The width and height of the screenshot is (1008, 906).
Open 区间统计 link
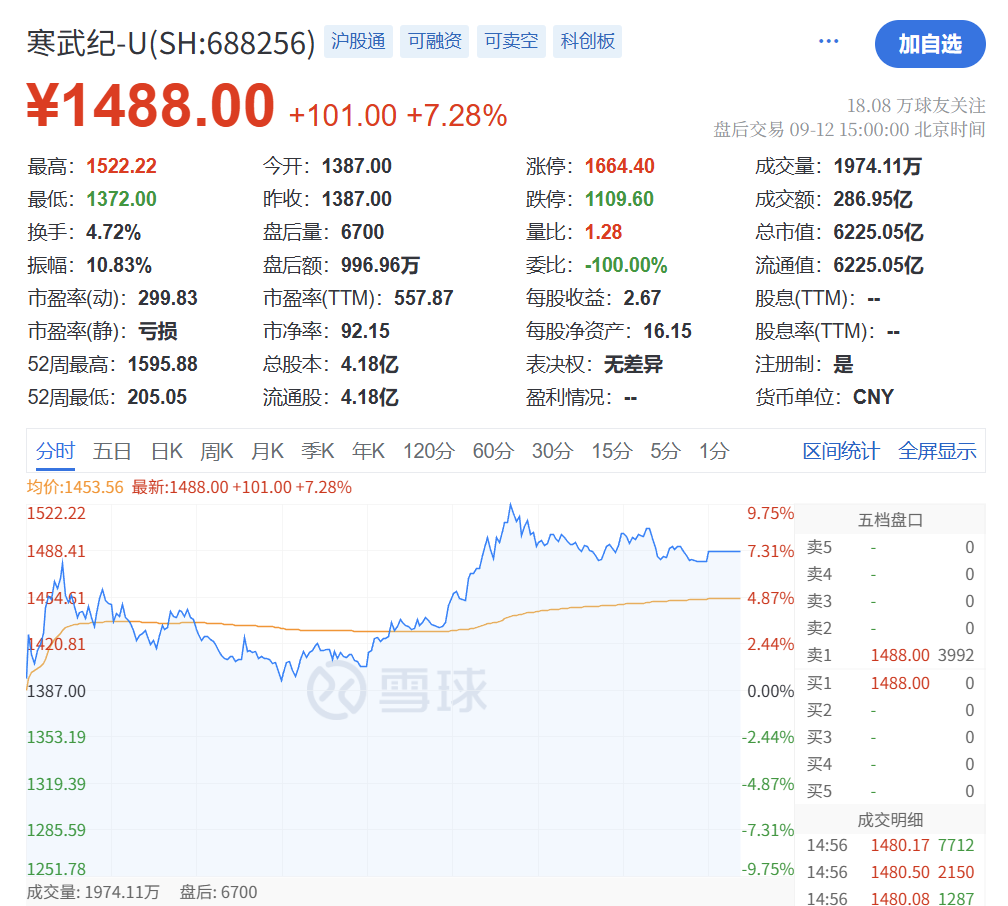(841, 451)
